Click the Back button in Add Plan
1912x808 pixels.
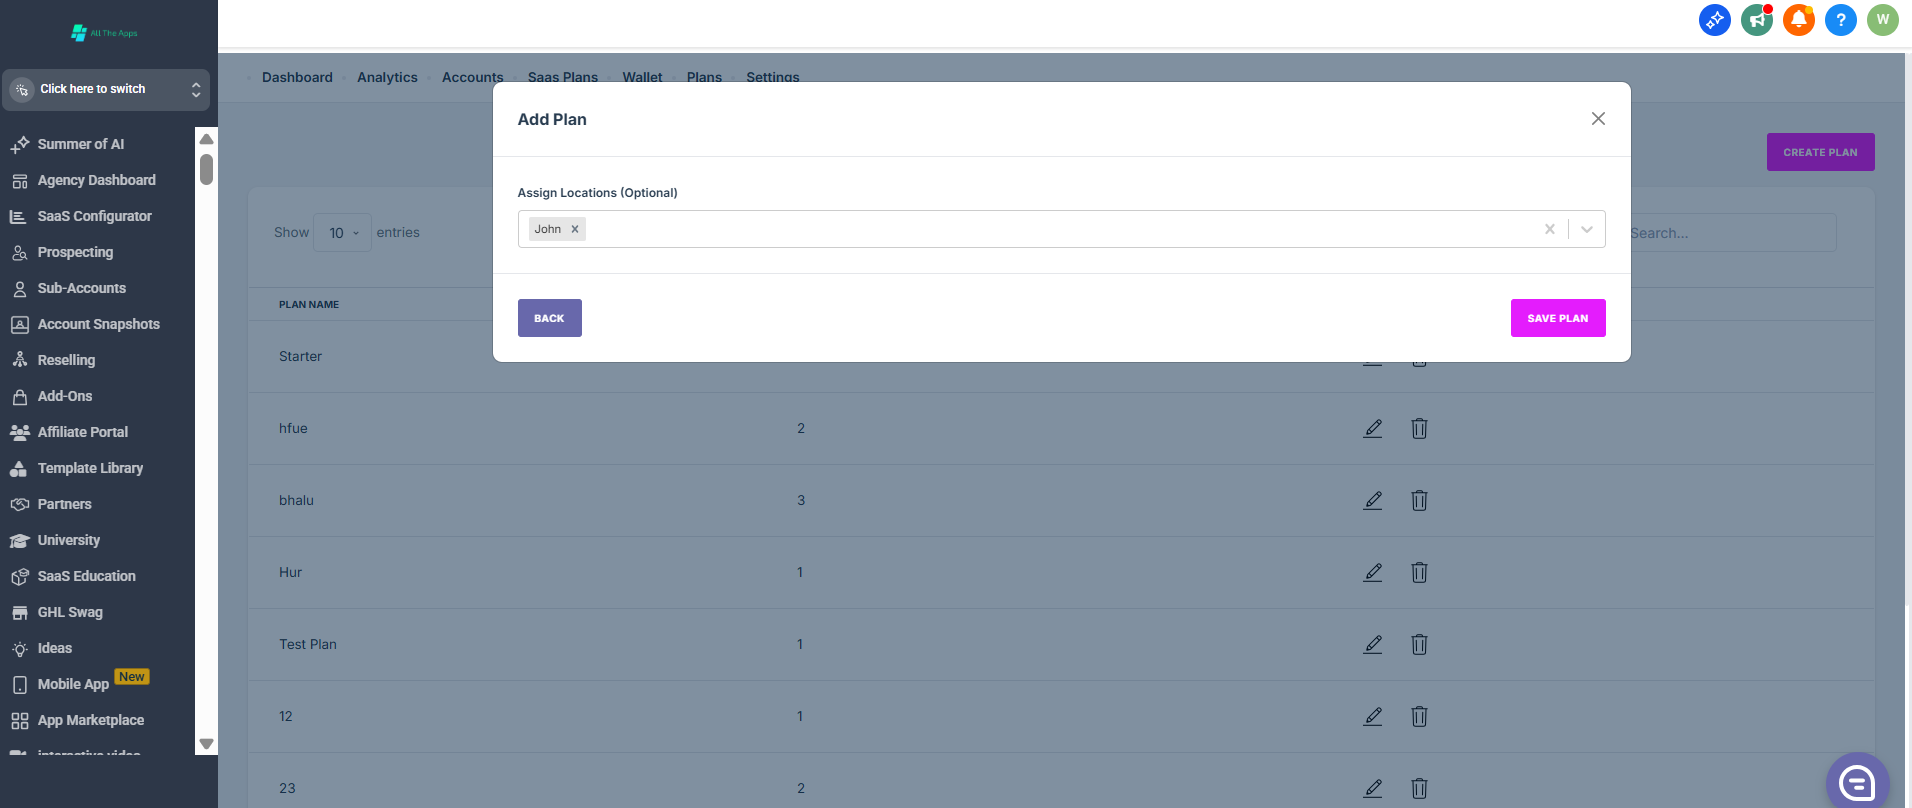[x=549, y=318]
